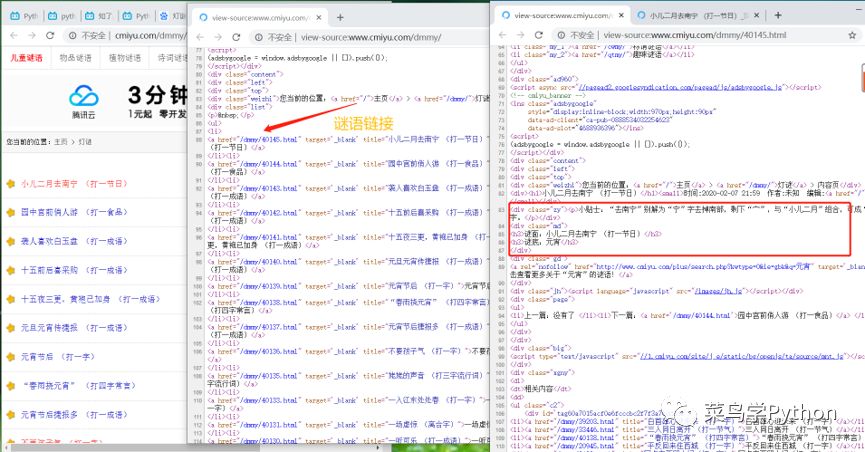Click the /dmmy/40144.html link in right window source
865x452 pixels.
[x=700, y=316]
